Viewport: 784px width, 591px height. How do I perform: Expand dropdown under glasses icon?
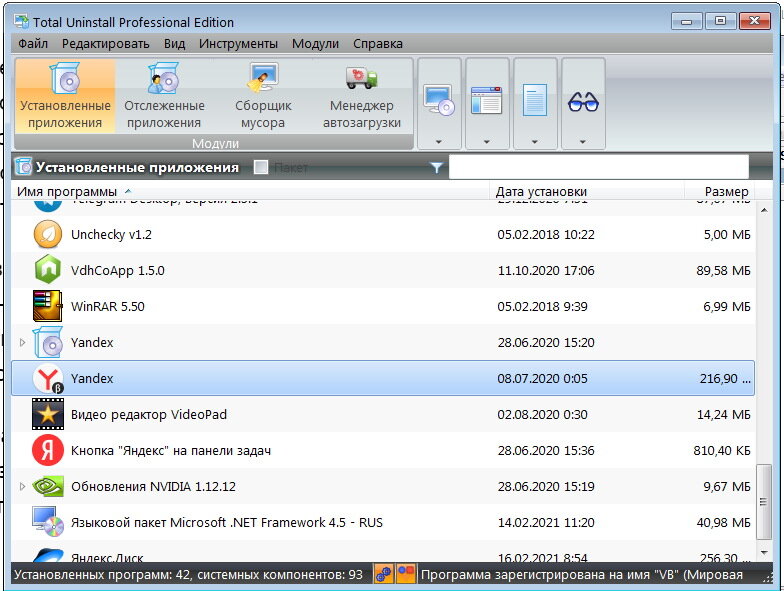582,142
